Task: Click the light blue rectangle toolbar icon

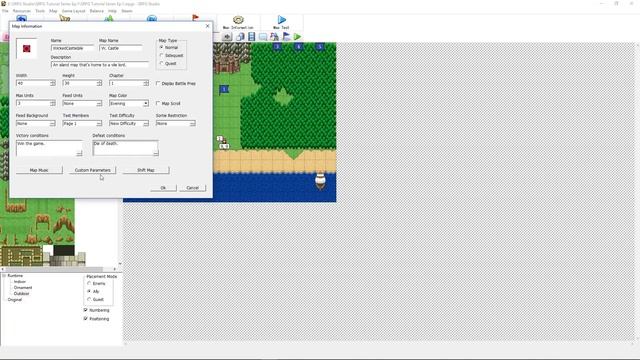Action: (263, 37)
